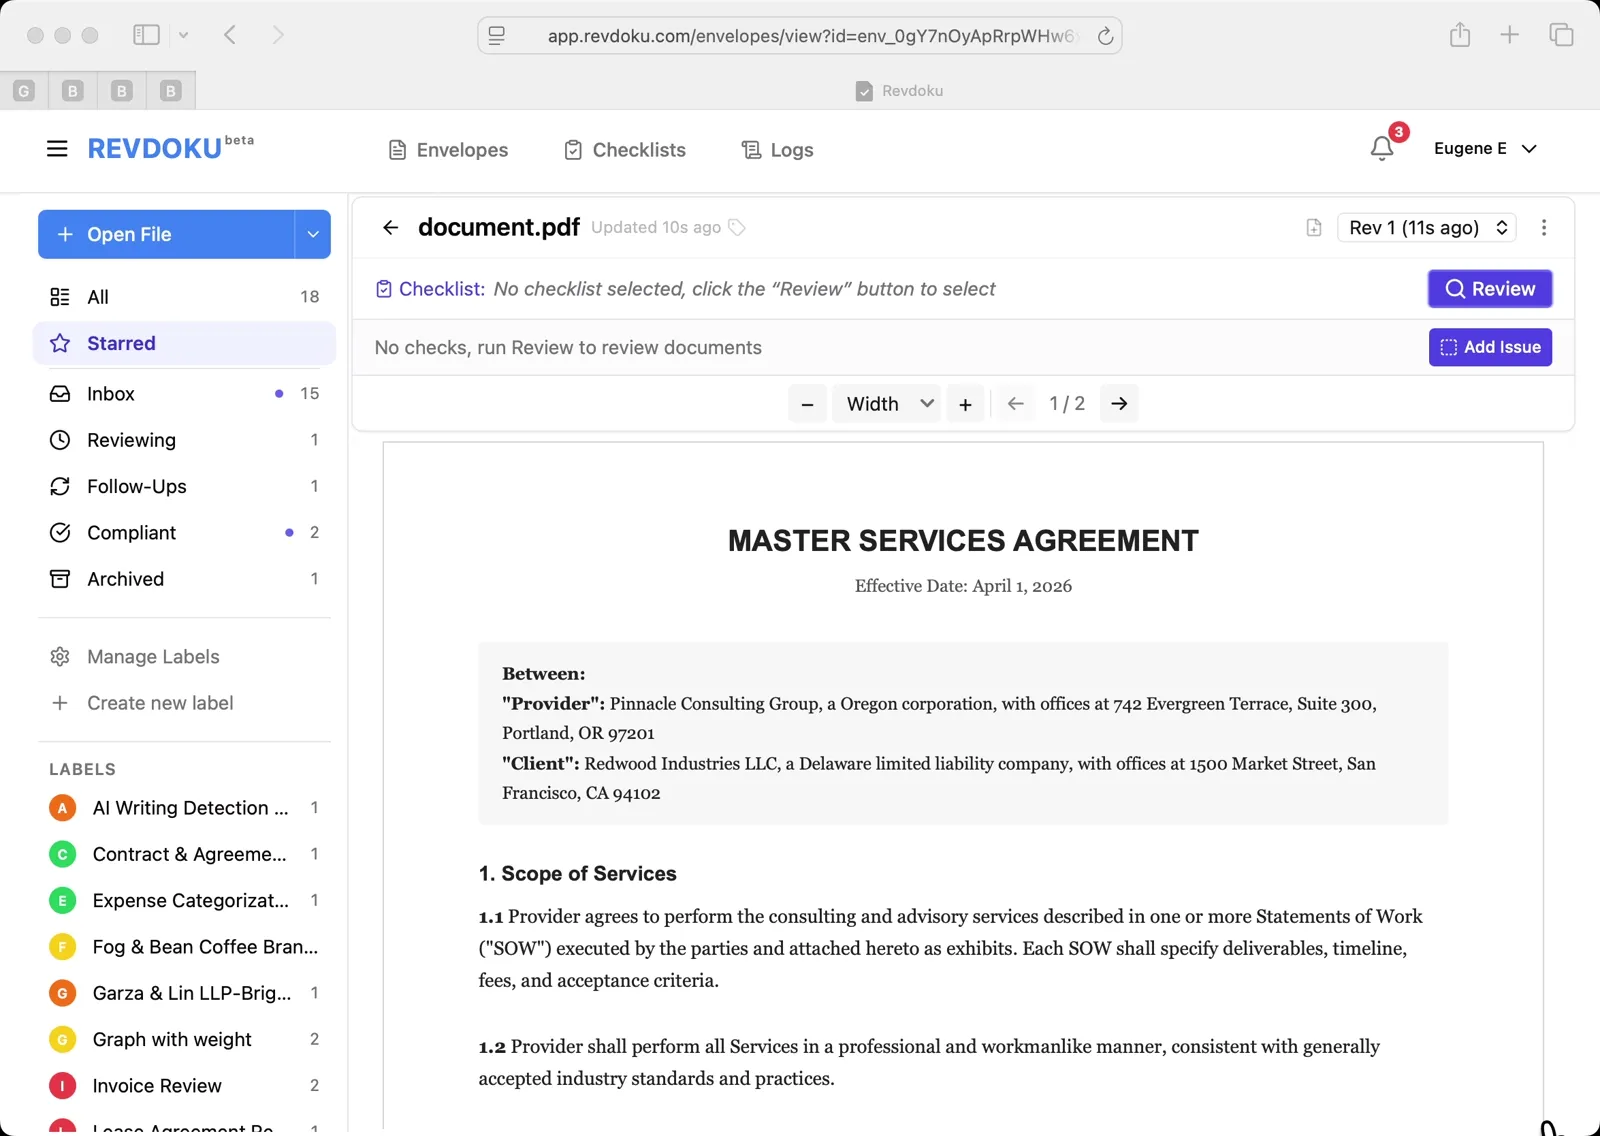Screen dimensions: 1600x1136
Task: Switch to the Checklists tab
Action: (x=624, y=149)
